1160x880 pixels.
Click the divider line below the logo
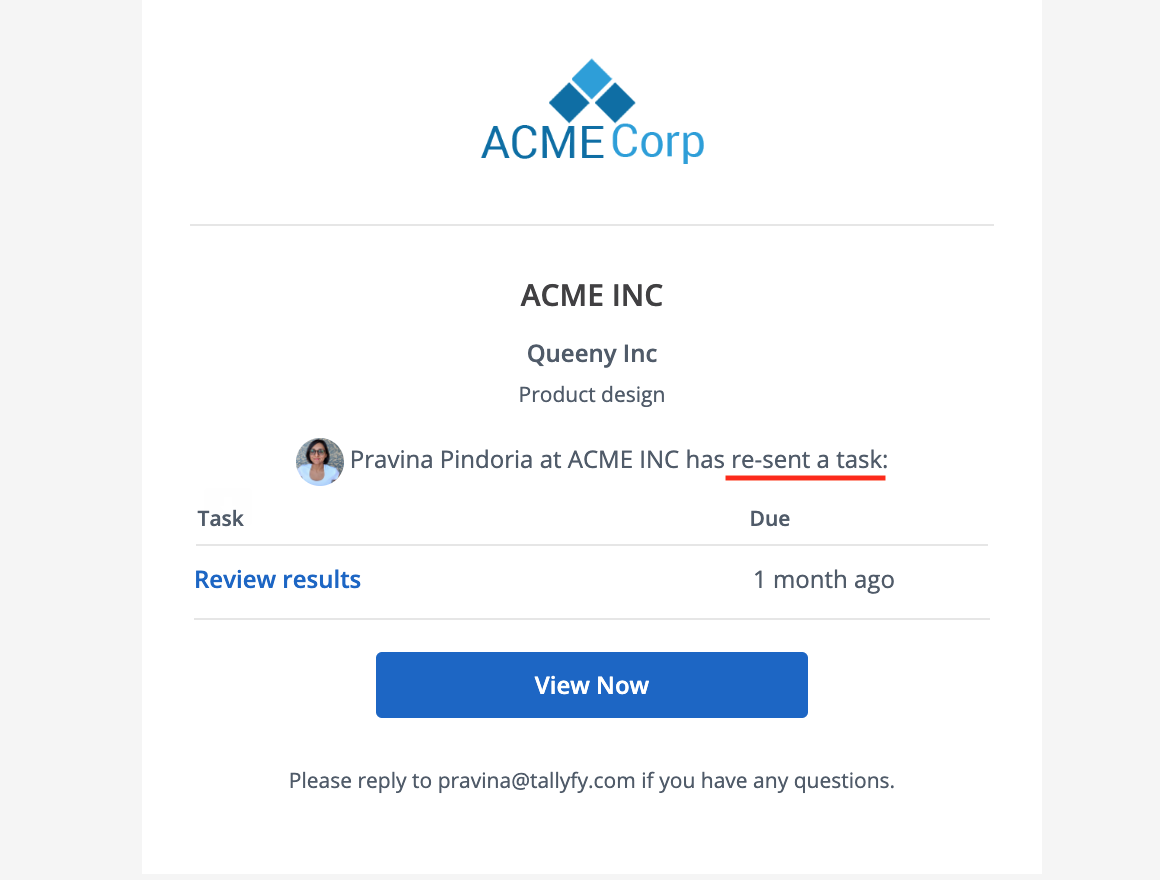(592, 225)
